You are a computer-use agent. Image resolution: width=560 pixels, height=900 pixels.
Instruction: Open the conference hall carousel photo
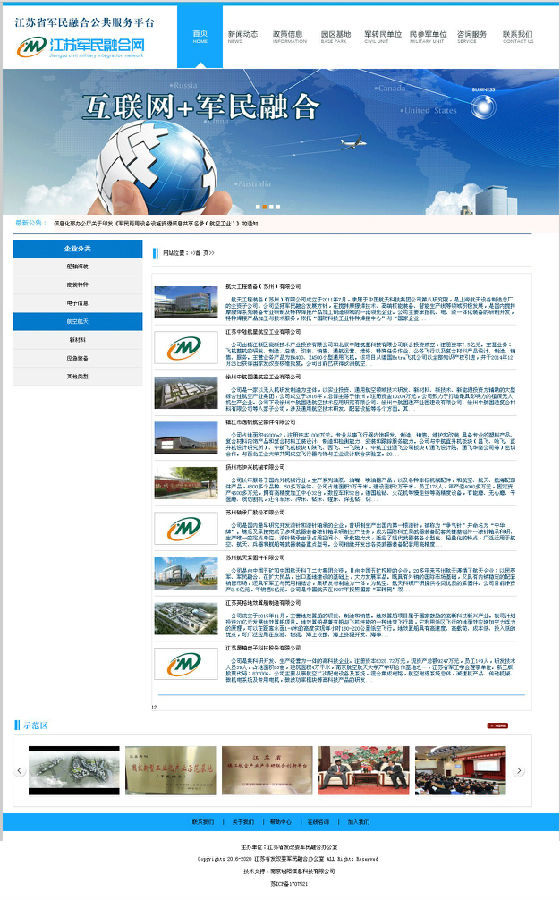pos(460,770)
